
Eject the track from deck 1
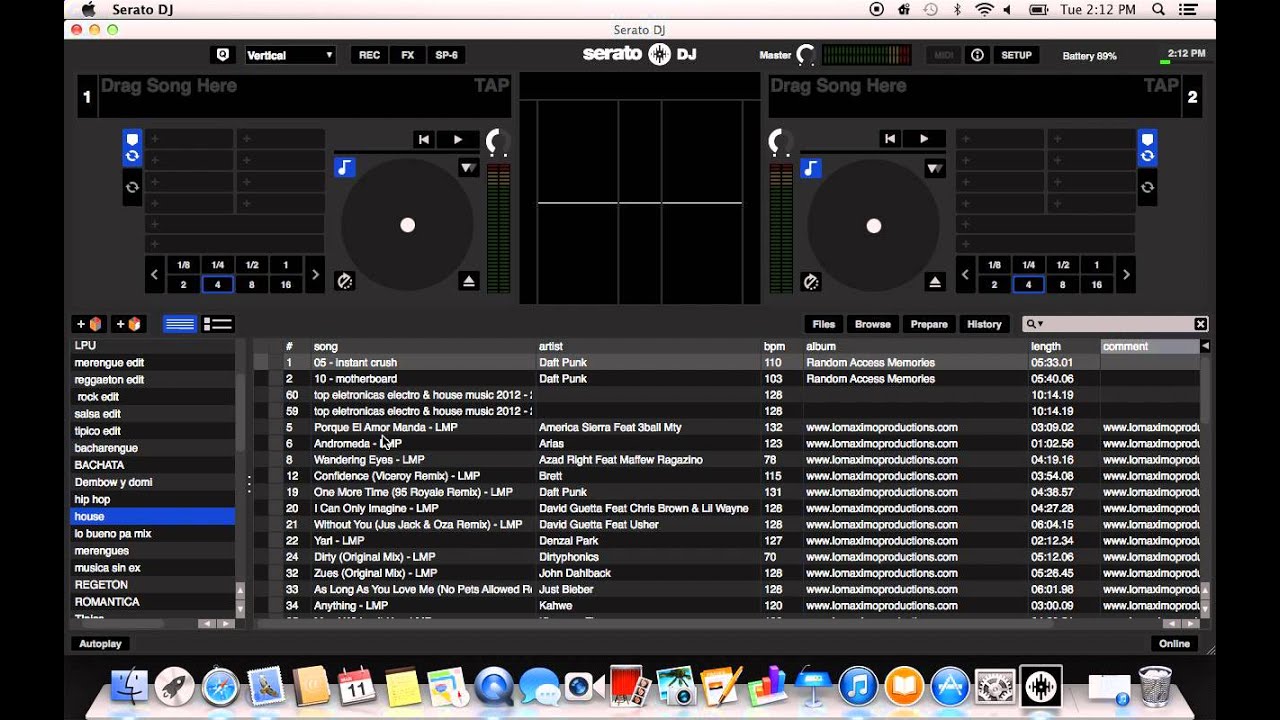click(x=469, y=281)
